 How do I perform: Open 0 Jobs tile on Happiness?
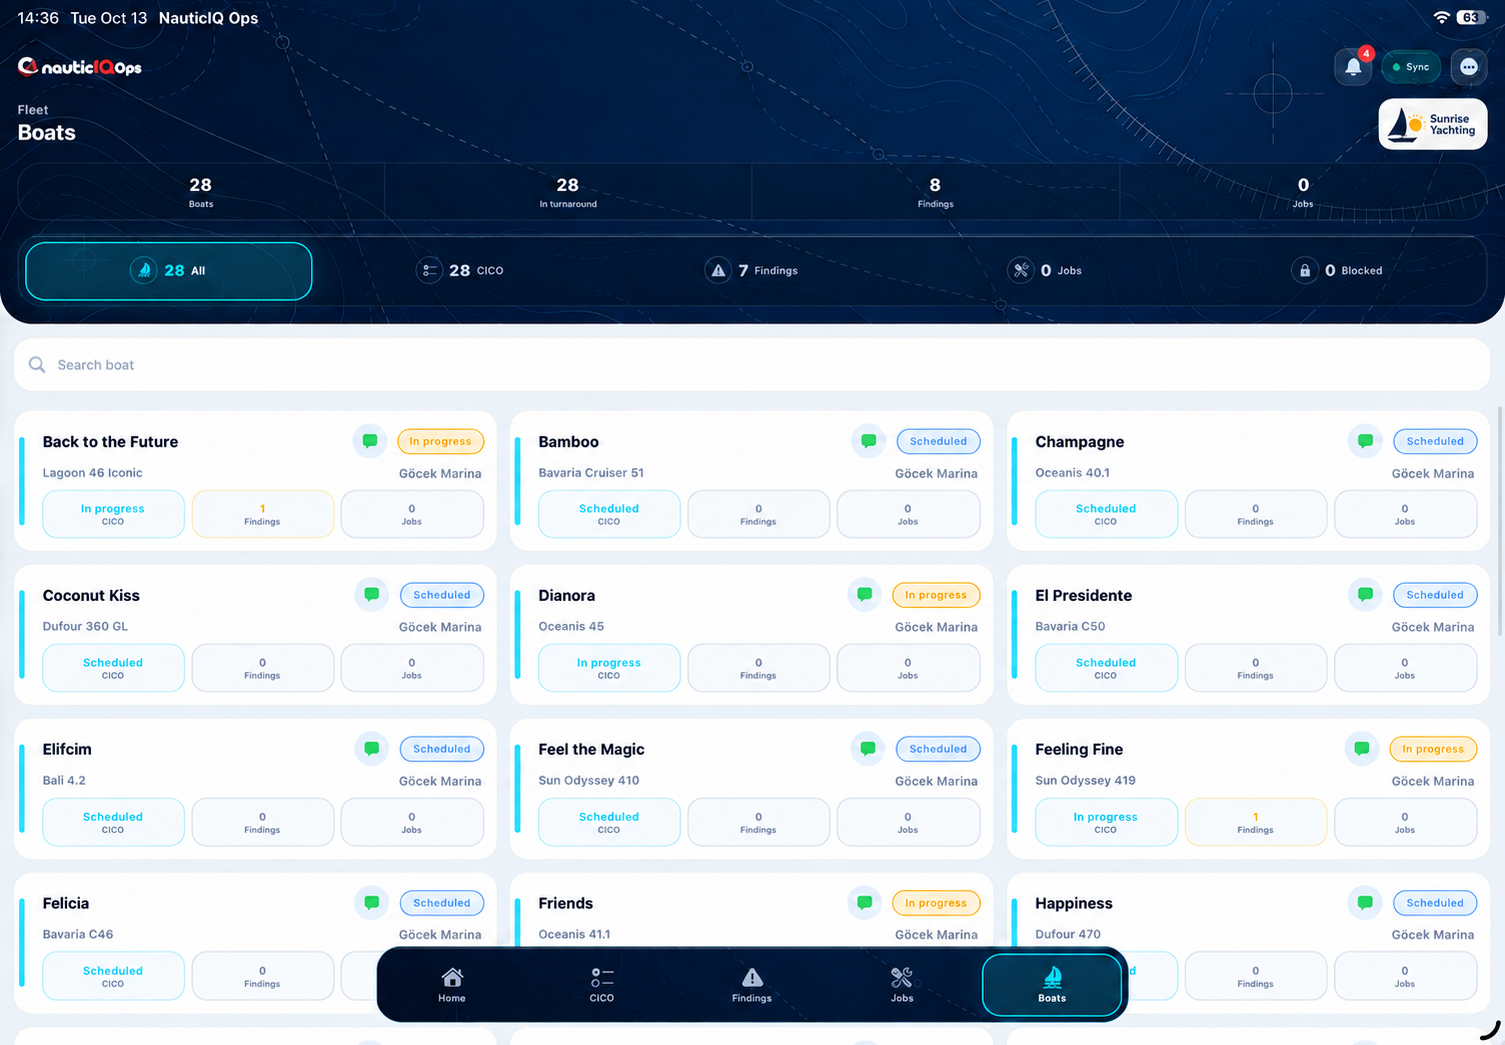click(x=1405, y=976)
